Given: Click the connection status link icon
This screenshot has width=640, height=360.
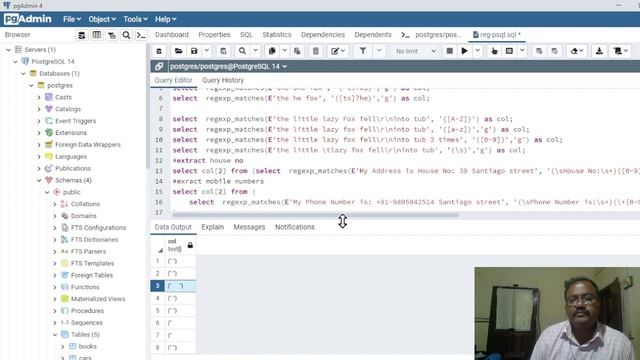Looking at the screenshot, I should pos(159,66).
